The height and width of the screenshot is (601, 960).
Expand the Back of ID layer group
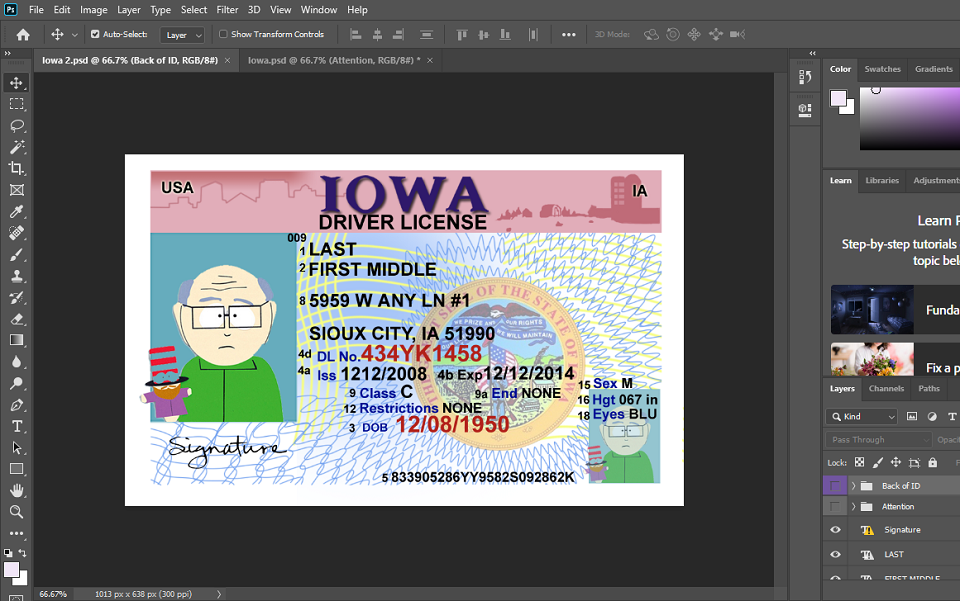pyautogui.click(x=854, y=485)
